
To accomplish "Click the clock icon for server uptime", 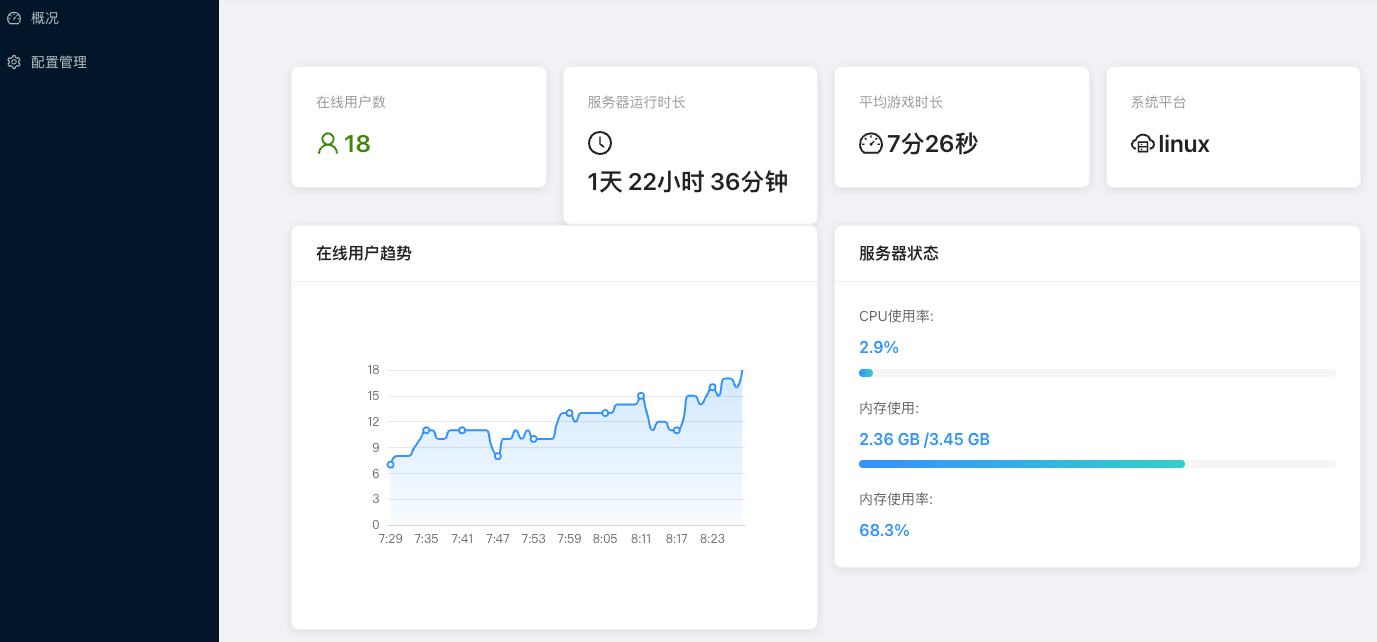I will click(599, 143).
